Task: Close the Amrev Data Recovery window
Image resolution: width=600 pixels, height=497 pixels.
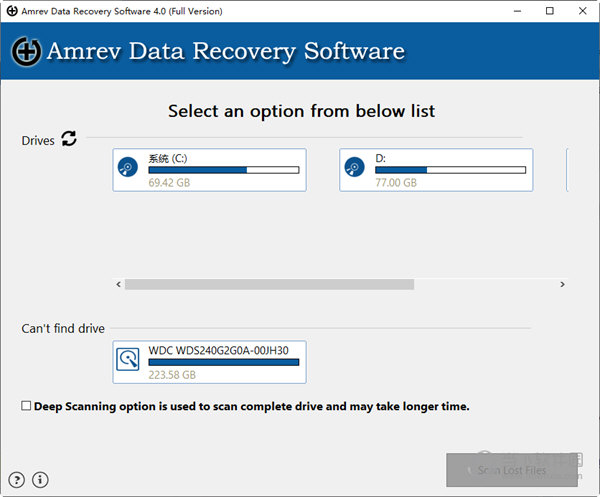Action: tap(582, 11)
